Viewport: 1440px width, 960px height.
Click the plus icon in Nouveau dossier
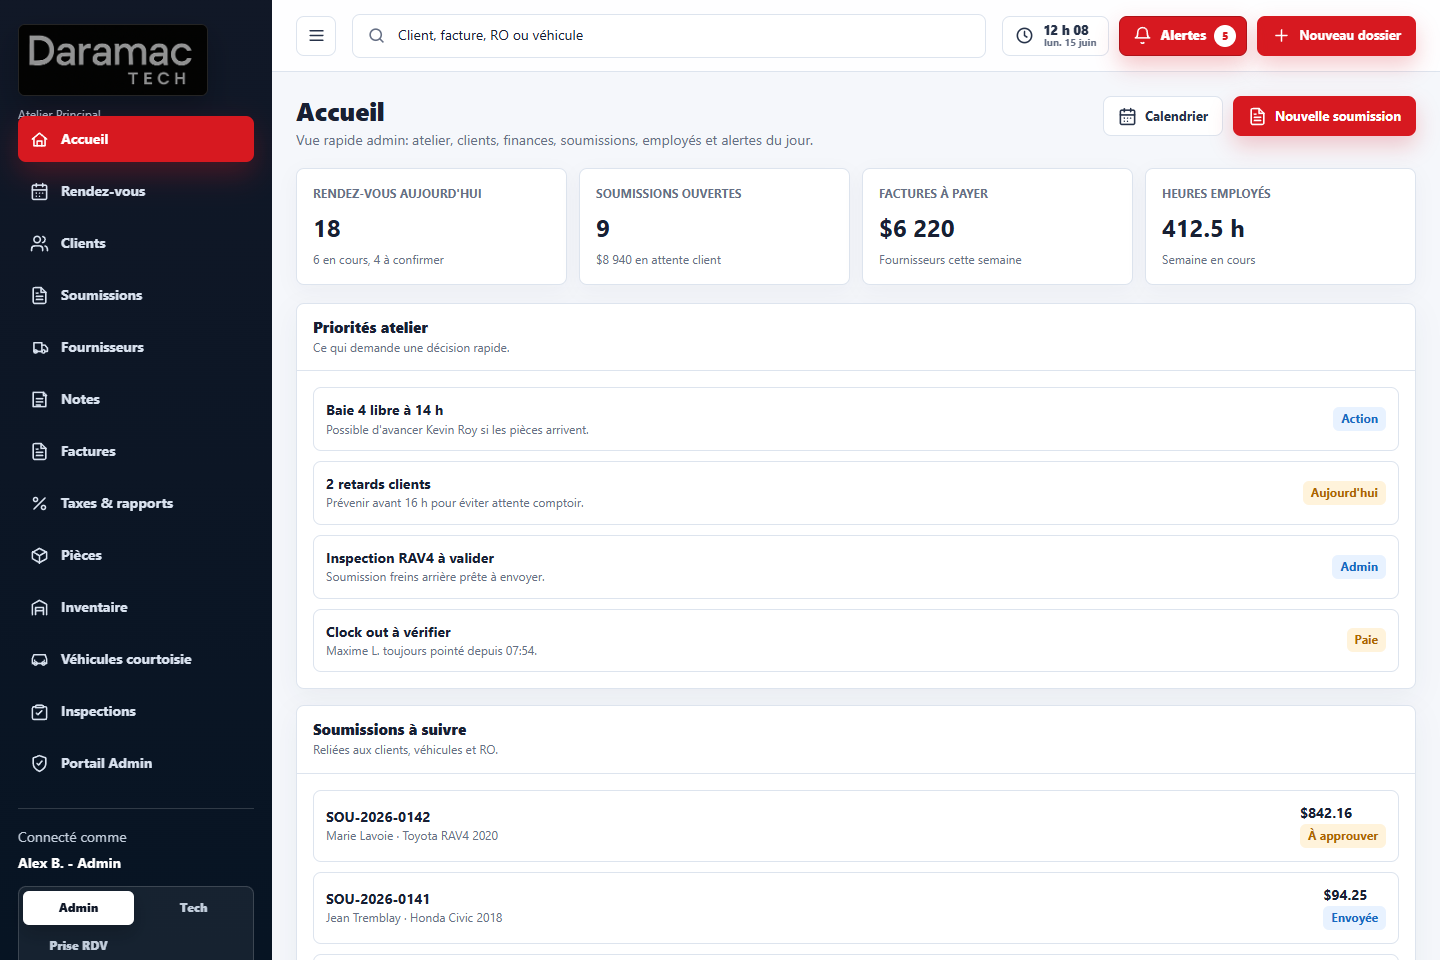click(1281, 36)
